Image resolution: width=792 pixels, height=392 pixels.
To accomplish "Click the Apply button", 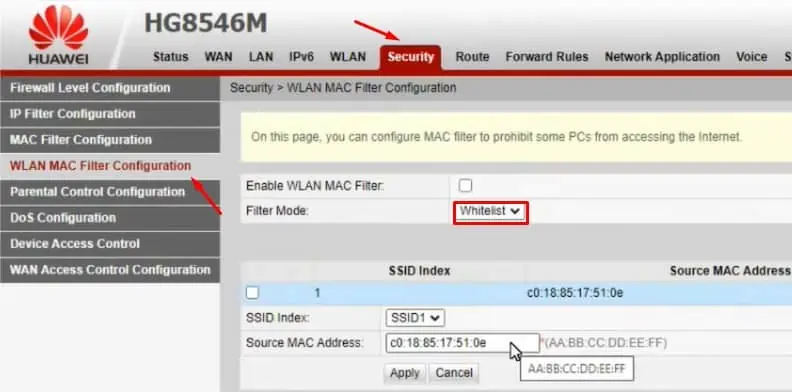I will (x=405, y=373).
